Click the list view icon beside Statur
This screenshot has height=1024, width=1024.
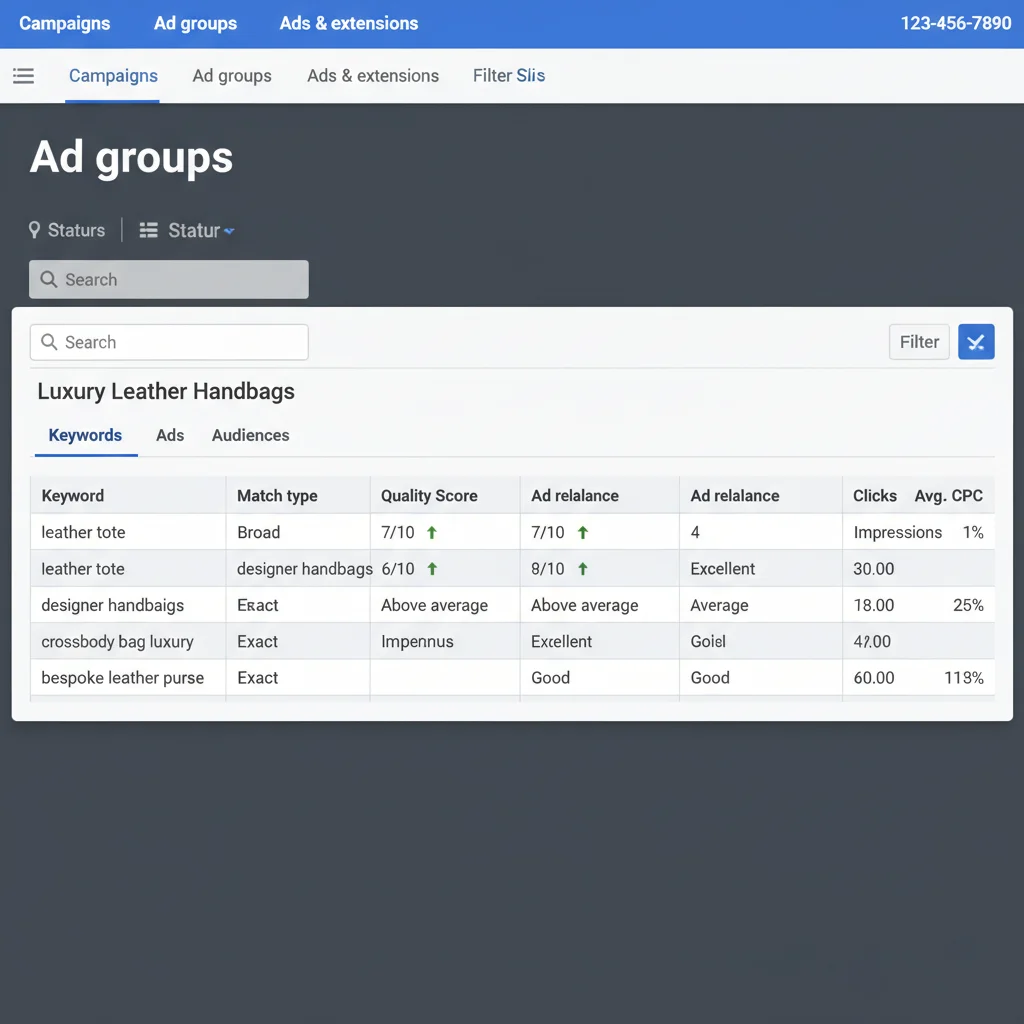pos(149,230)
